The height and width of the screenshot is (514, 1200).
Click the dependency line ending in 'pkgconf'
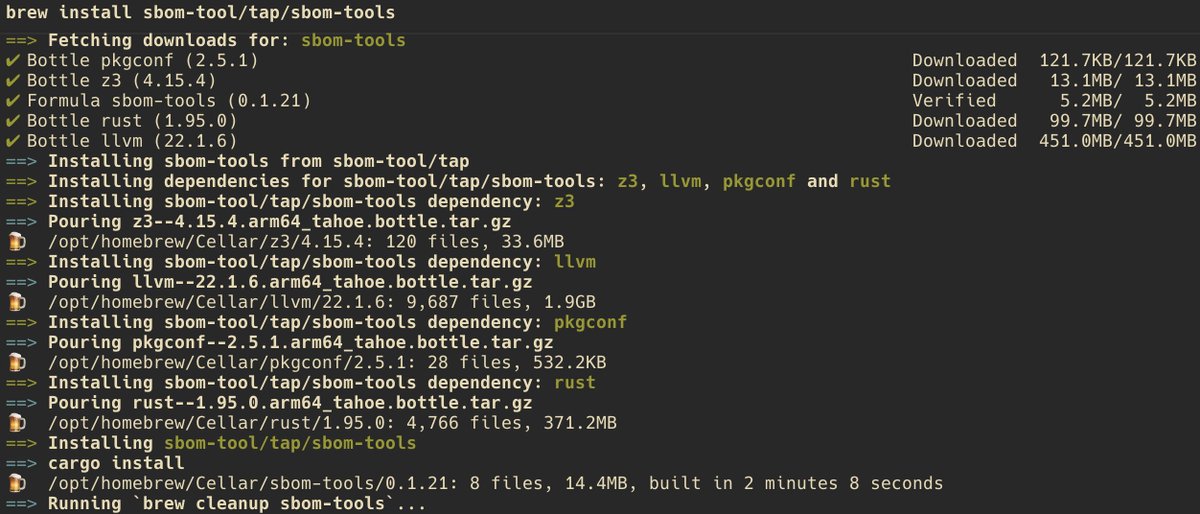(x=317, y=322)
